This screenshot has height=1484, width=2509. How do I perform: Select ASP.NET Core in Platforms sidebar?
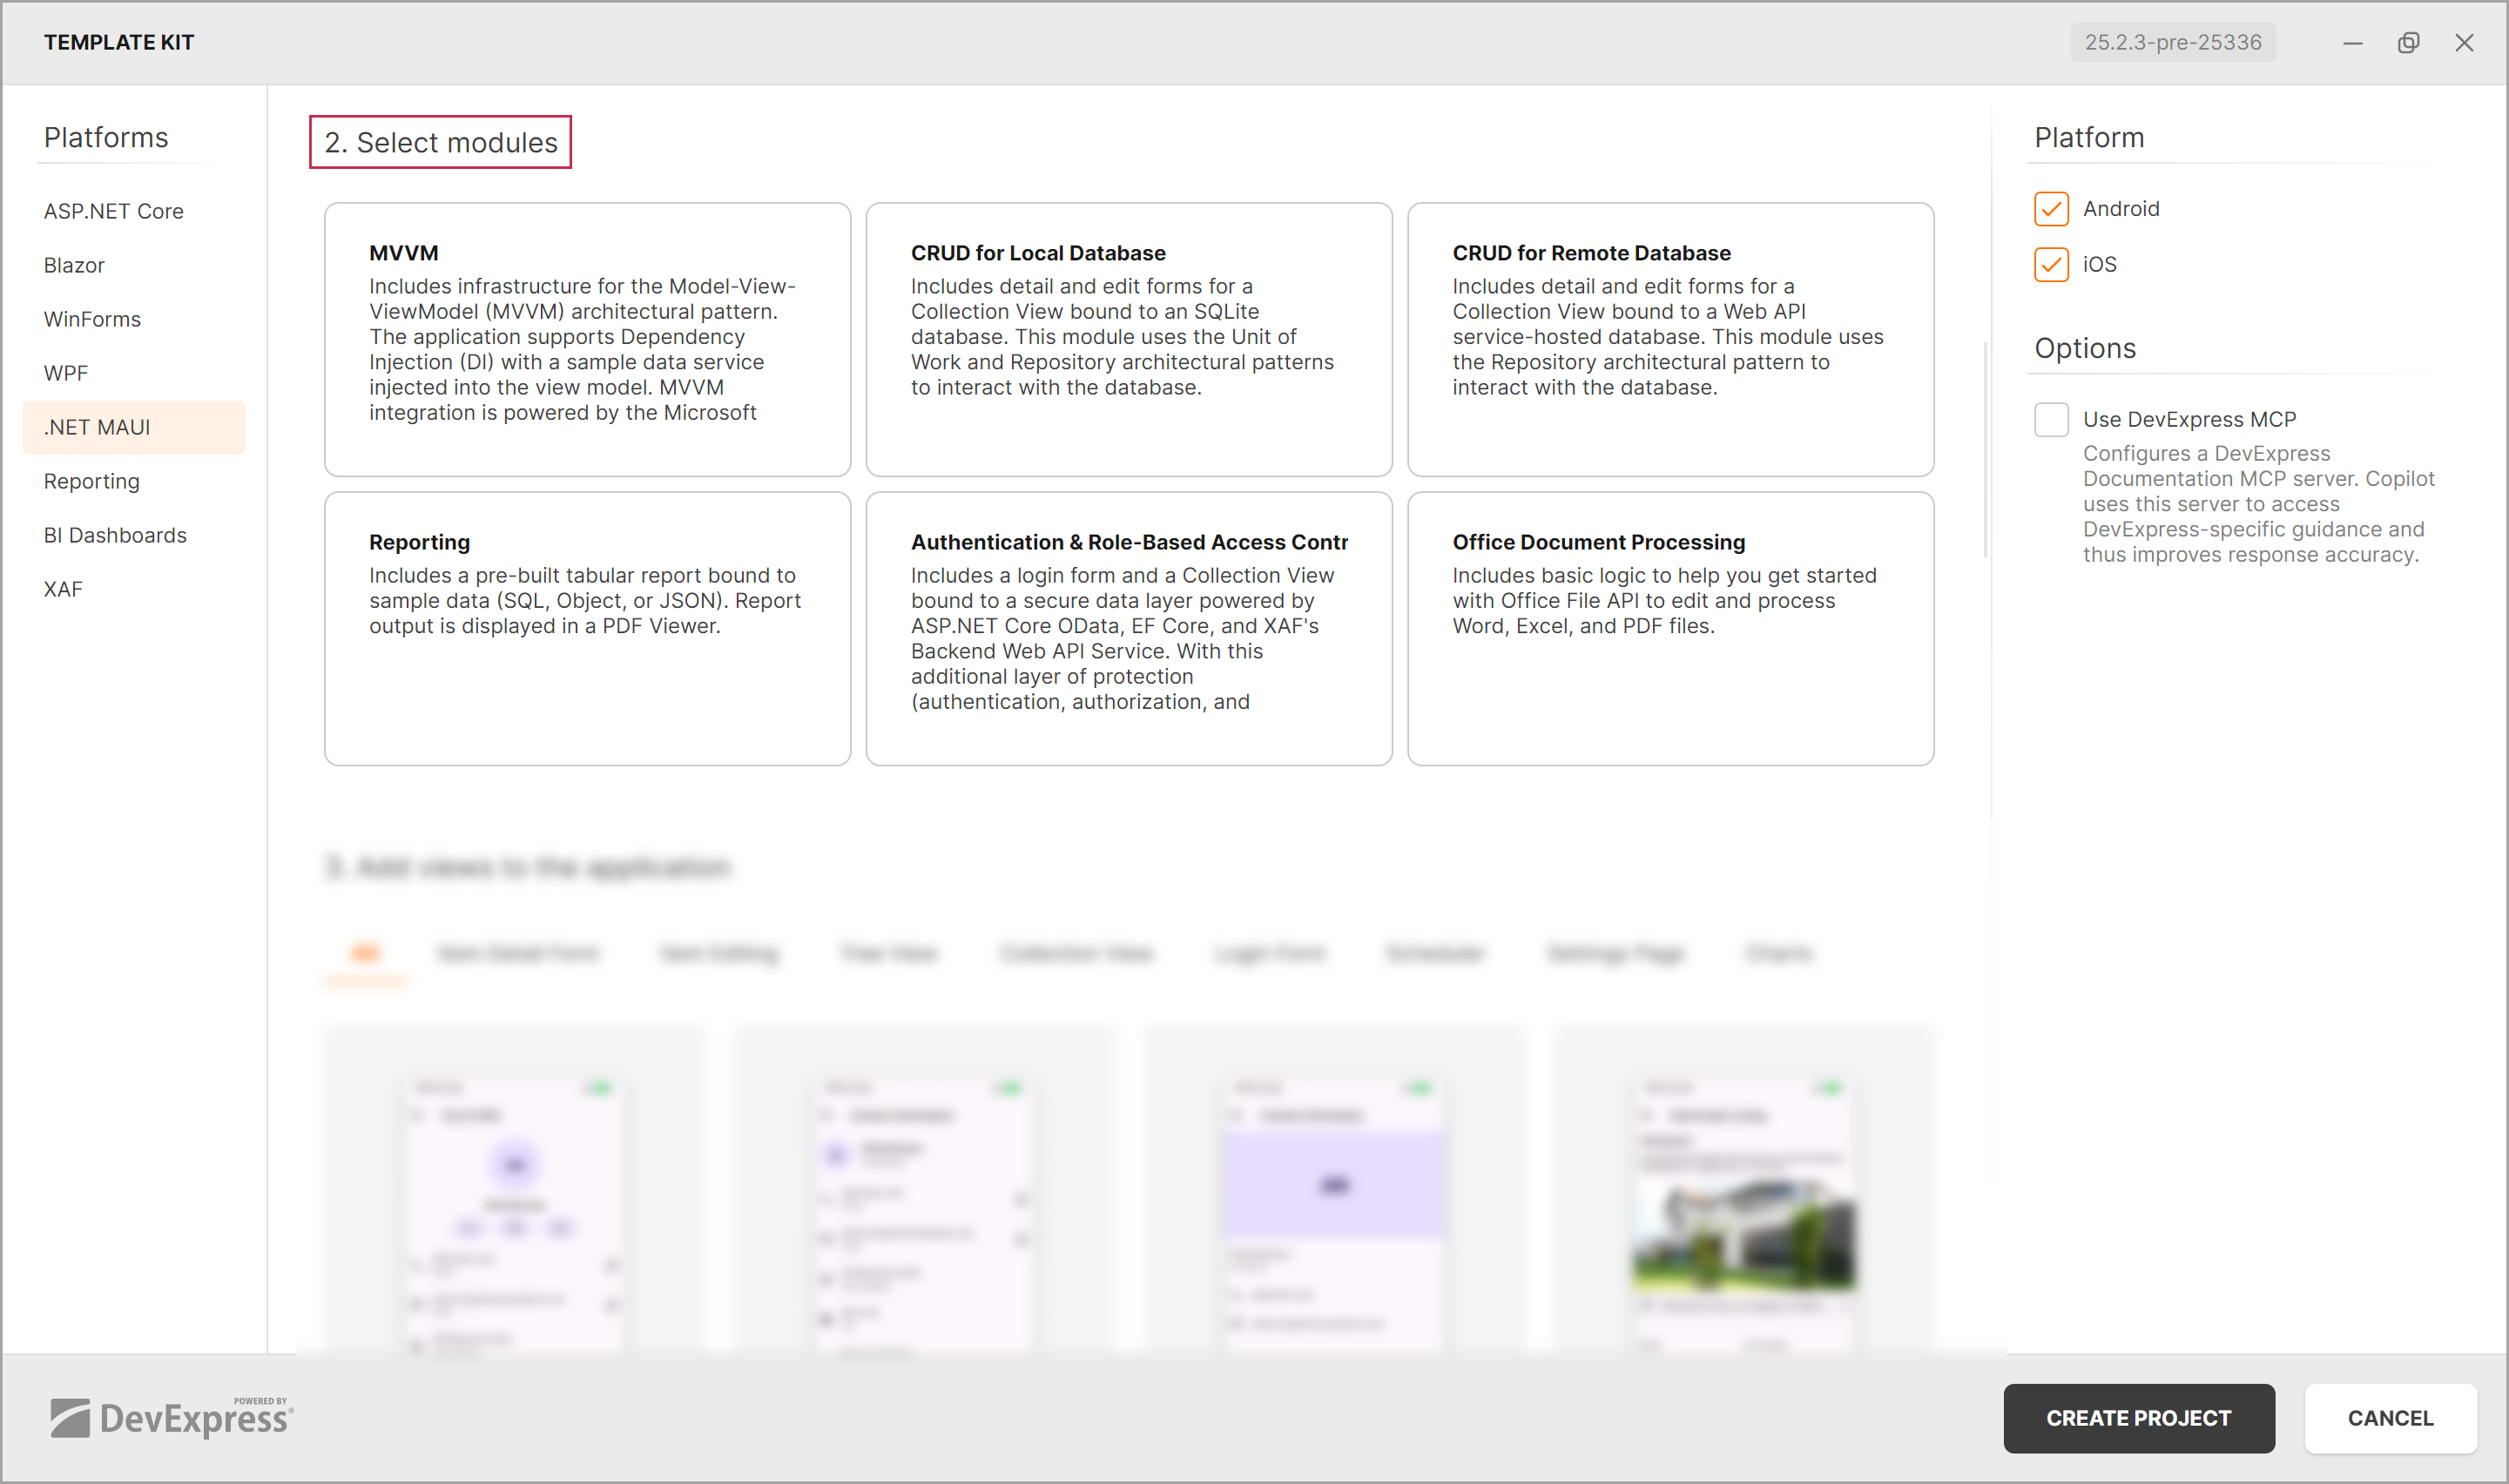pos(113,211)
